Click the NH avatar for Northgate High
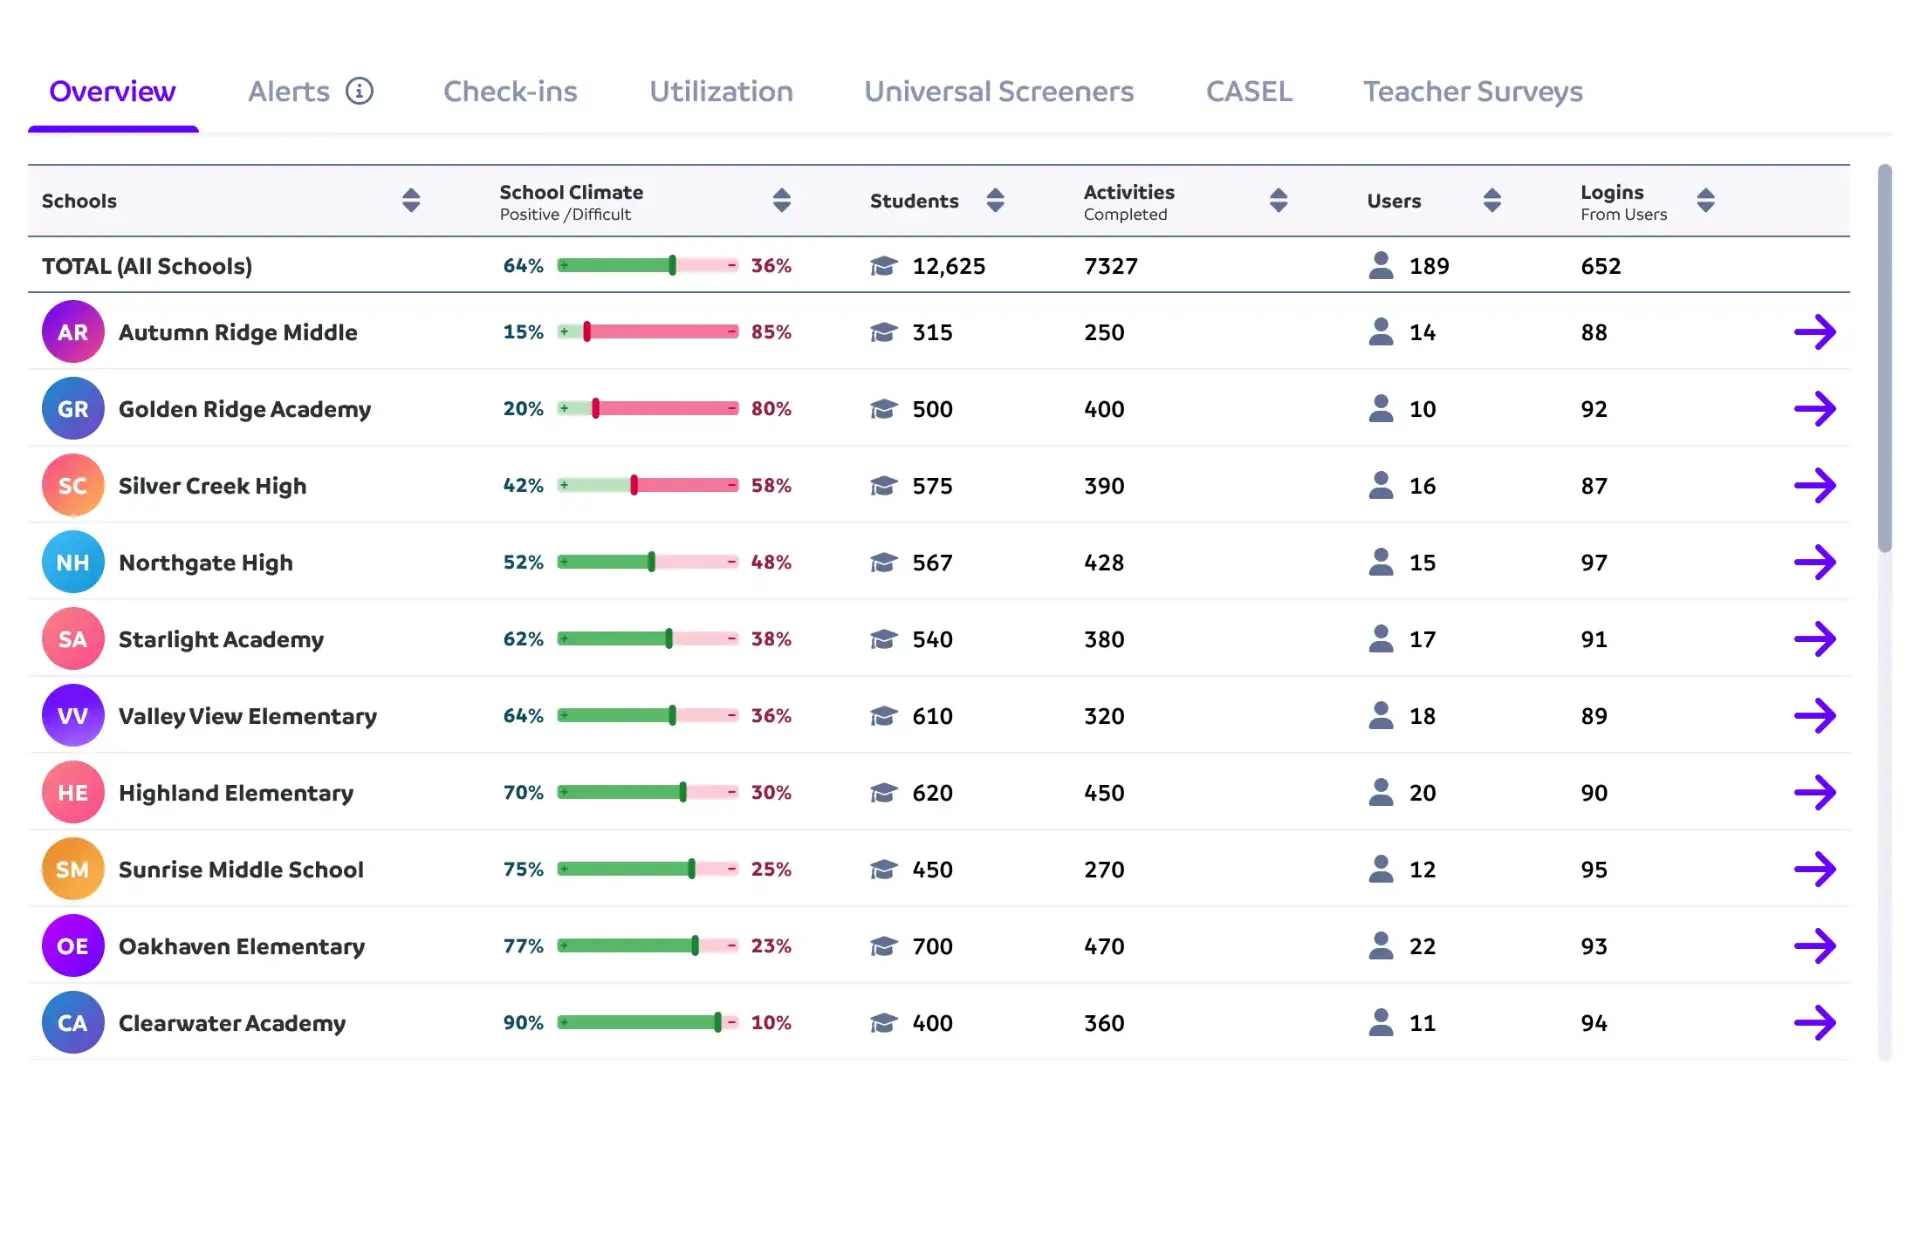Image resolution: width=1920 pixels, height=1242 pixels. [73, 562]
